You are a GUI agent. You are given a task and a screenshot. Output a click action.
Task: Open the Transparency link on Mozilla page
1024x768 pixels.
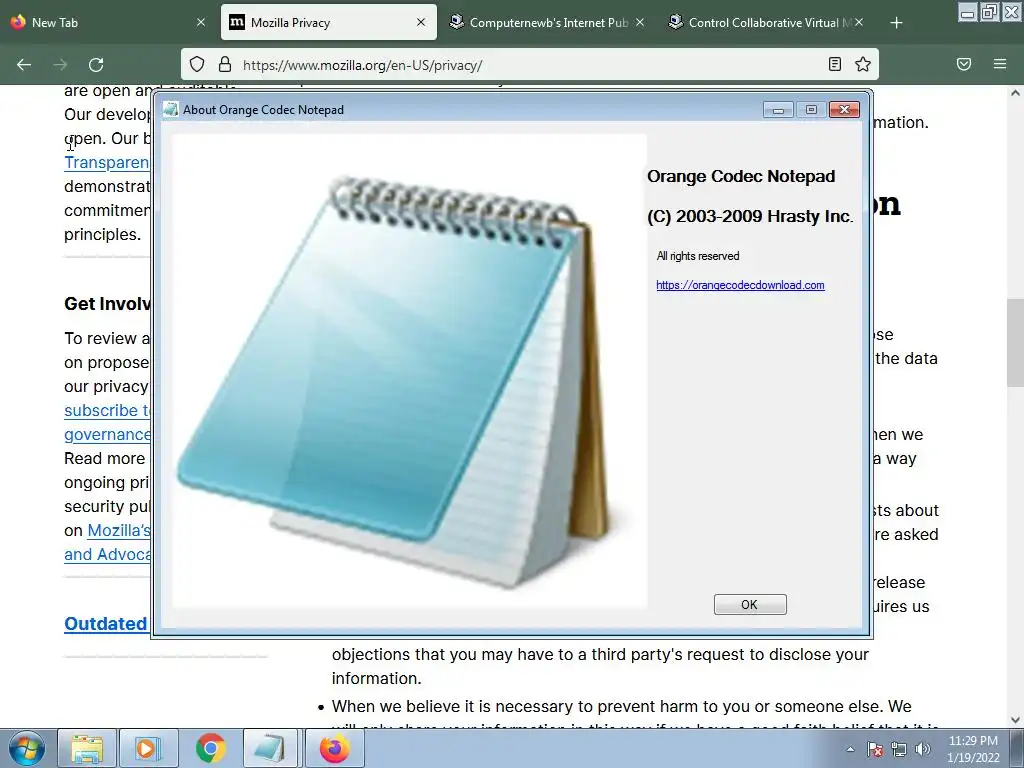click(x=106, y=163)
